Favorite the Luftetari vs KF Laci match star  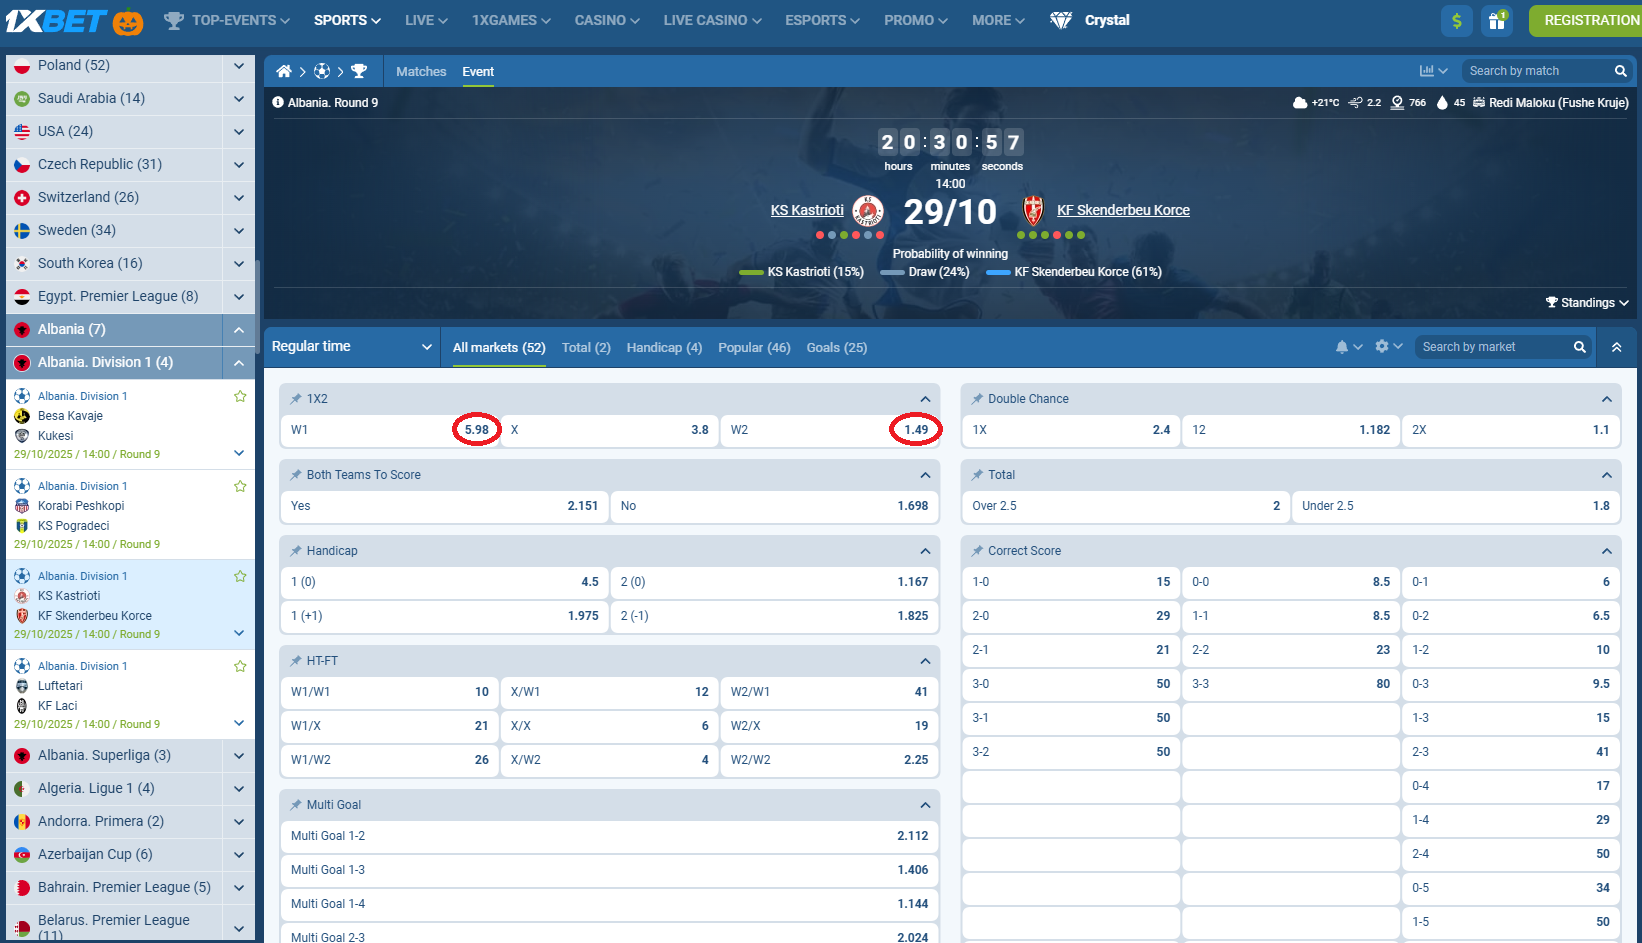[x=240, y=666]
